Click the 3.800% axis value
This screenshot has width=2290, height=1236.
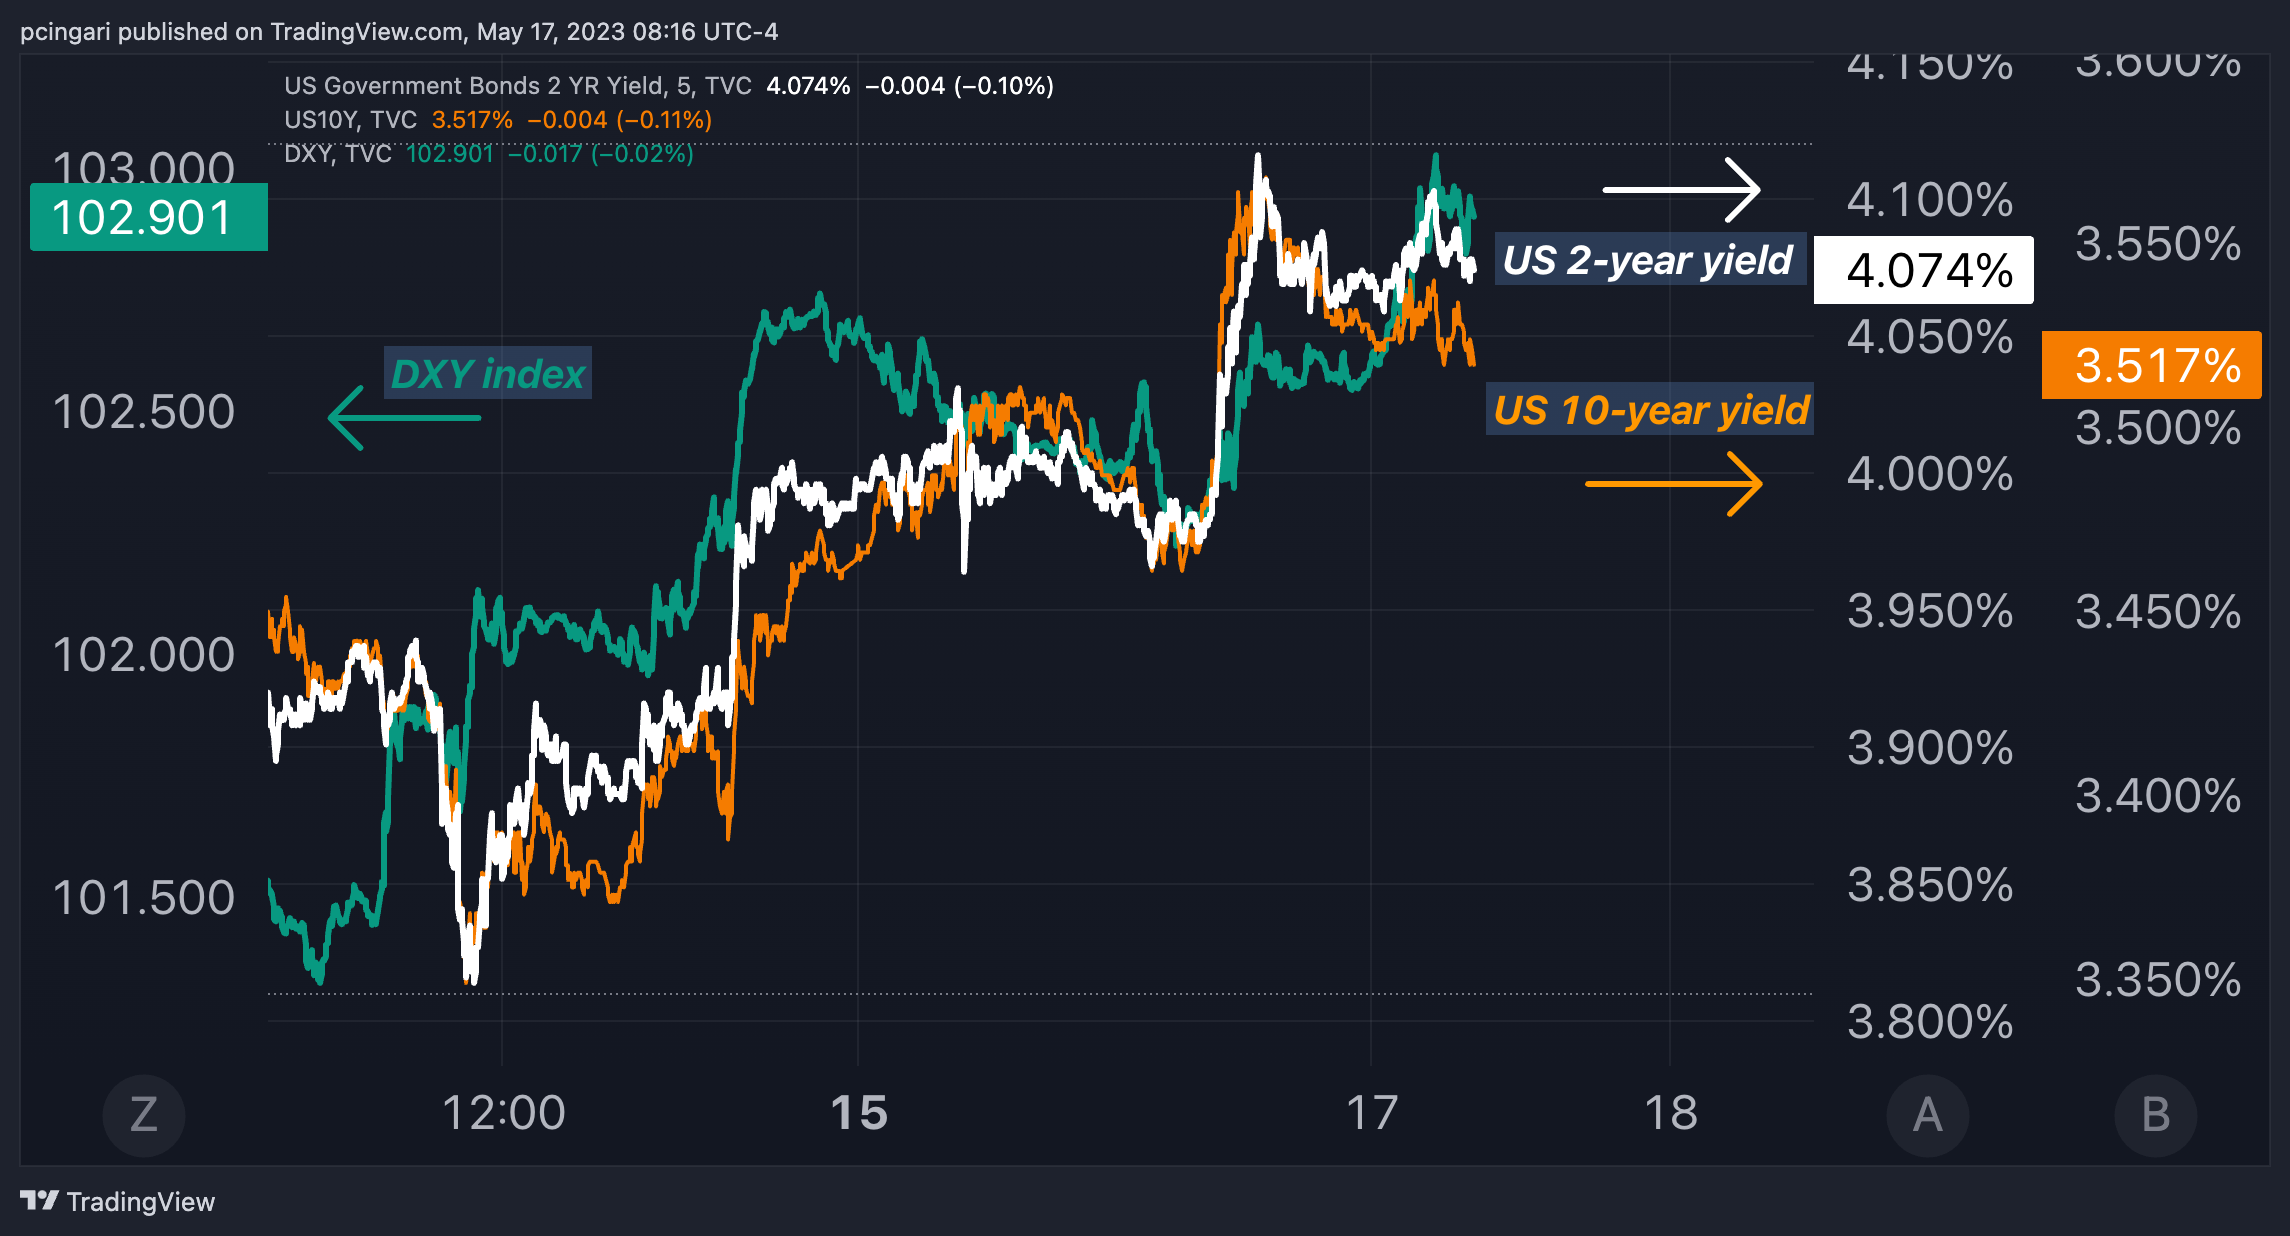coord(1929,1022)
